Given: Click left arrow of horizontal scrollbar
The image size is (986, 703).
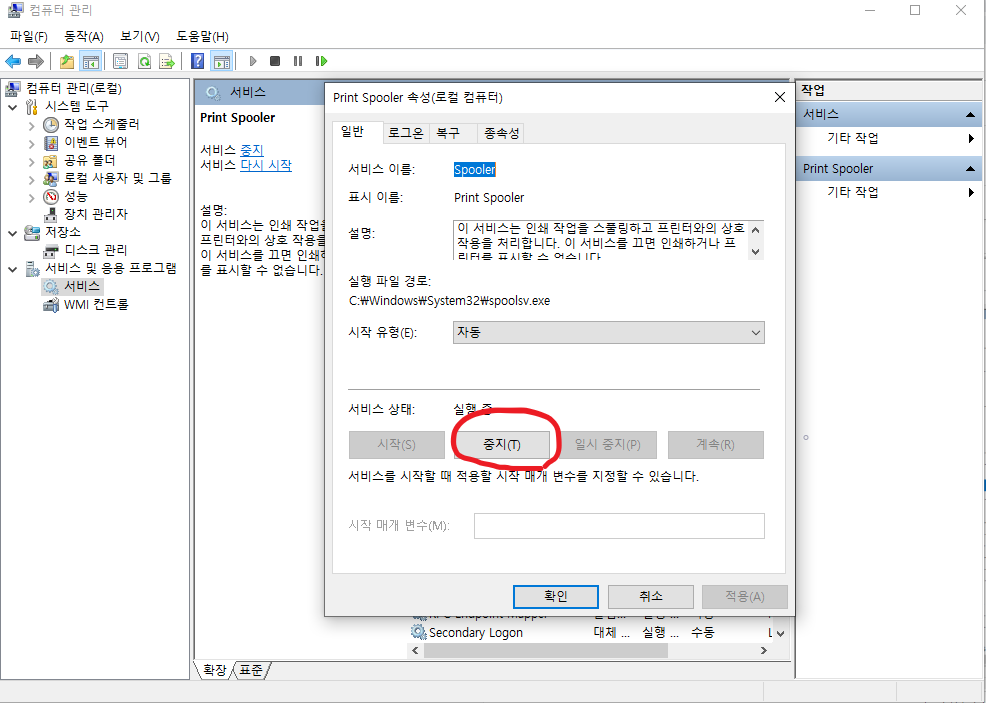Looking at the screenshot, I should click(415, 650).
